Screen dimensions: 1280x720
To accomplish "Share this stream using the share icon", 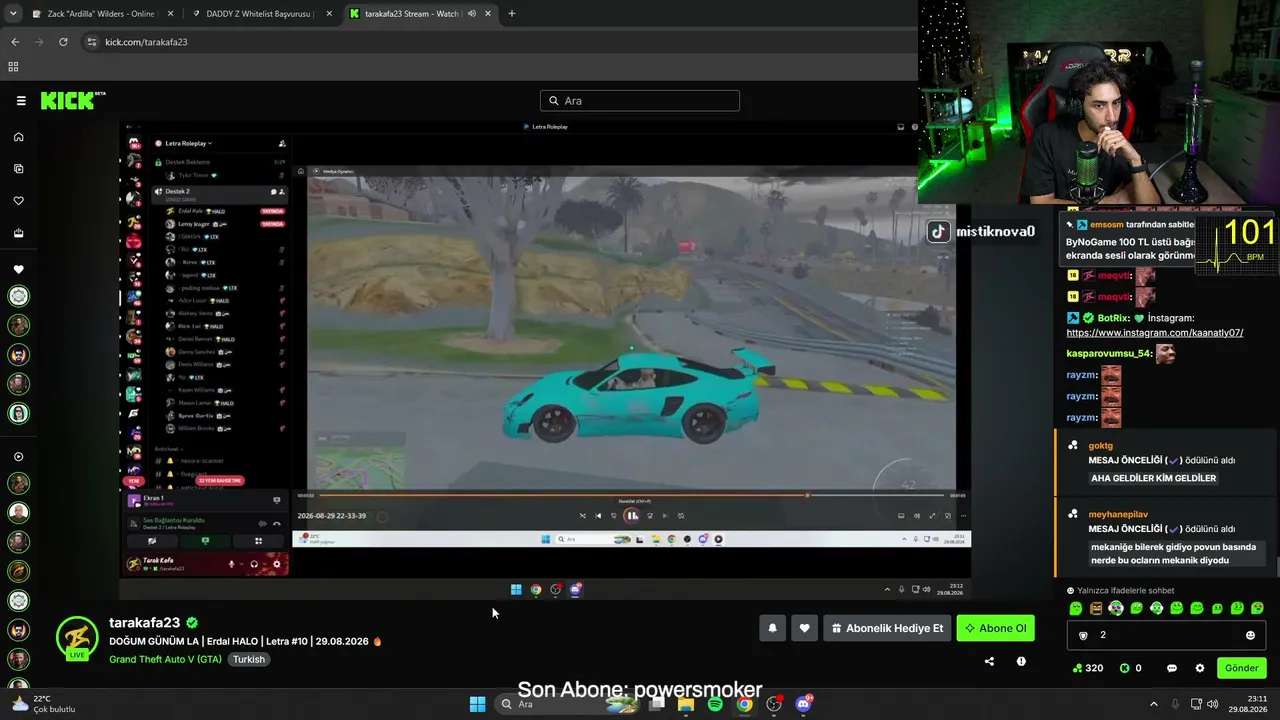I will click(x=989, y=661).
